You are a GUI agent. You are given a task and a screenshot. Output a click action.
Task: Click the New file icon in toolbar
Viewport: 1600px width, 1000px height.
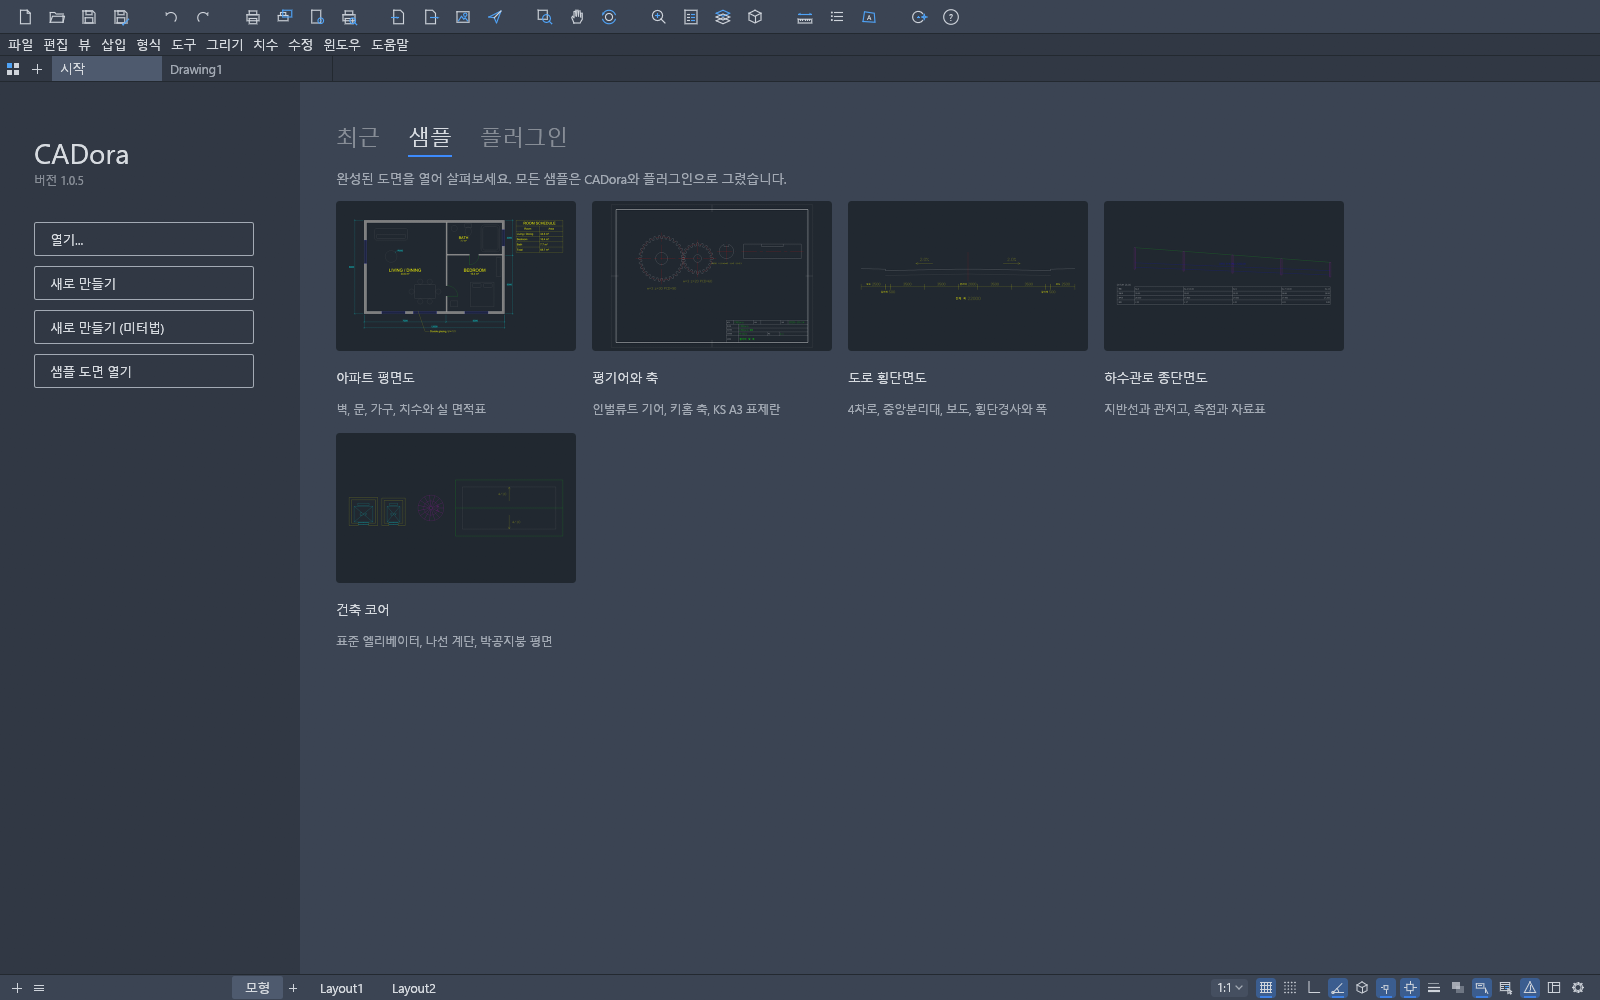(x=25, y=17)
